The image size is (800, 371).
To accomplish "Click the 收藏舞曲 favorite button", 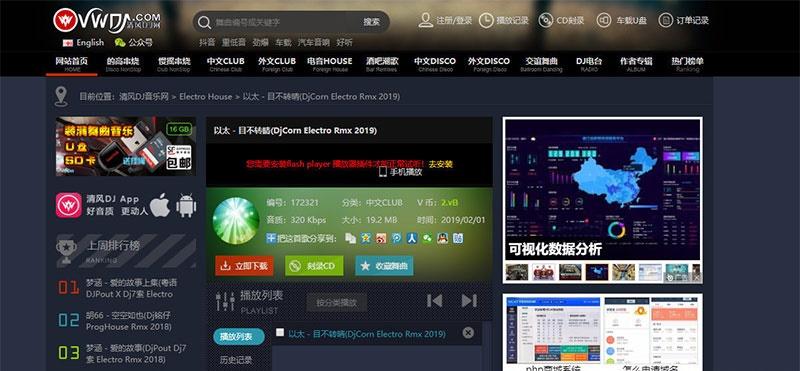I will (x=384, y=266).
